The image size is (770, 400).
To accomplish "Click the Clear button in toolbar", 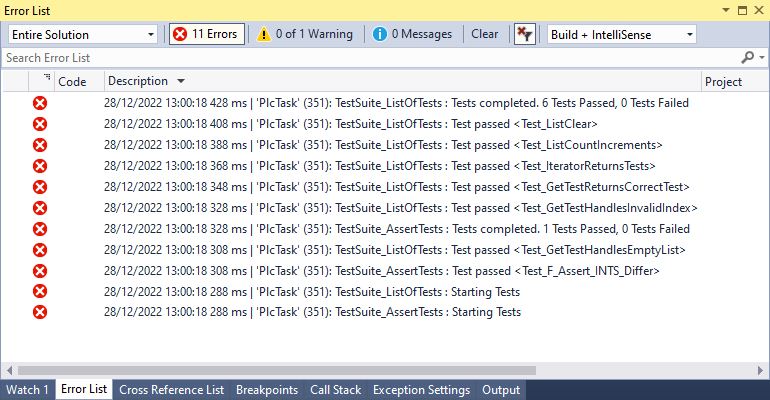I will (485, 34).
